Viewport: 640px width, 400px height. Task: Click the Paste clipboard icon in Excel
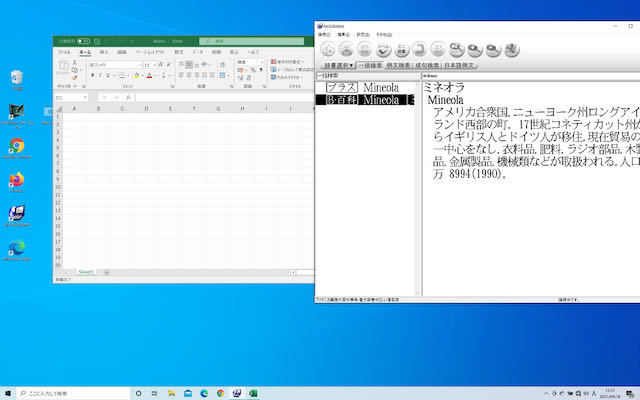[x=63, y=67]
